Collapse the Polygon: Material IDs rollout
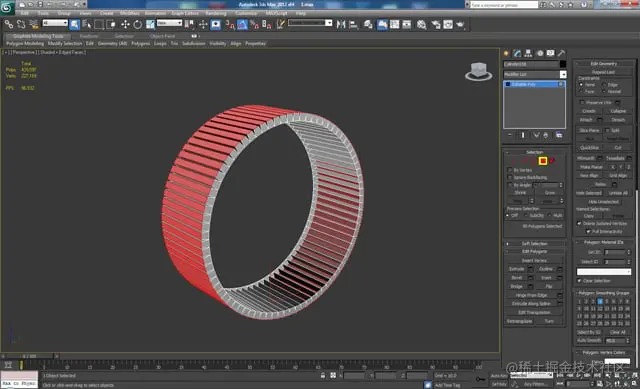The width and height of the screenshot is (640, 389). pos(604,242)
